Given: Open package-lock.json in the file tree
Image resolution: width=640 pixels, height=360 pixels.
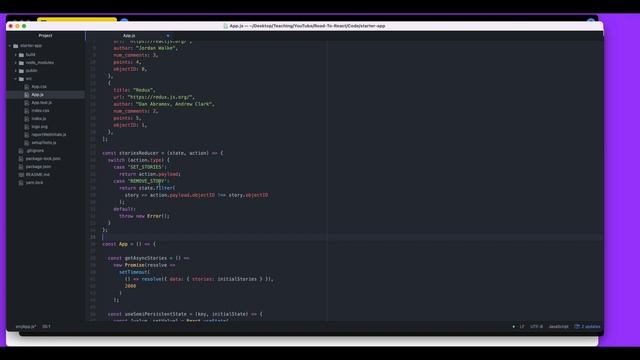Looking at the screenshot, I should pyautogui.click(x=43, y=158).
